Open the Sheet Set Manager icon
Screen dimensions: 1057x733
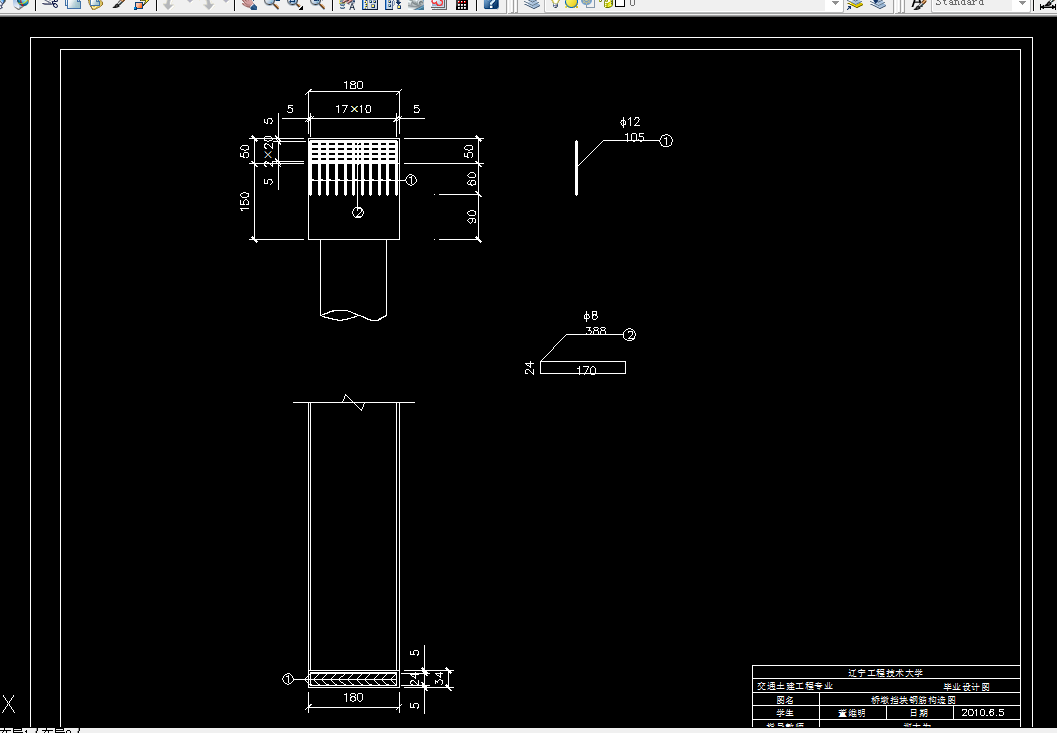416,4
